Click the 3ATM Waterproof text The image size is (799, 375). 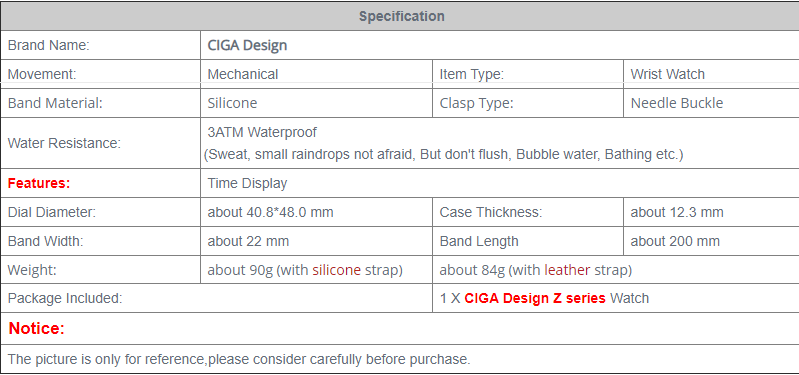coord(262,132)
